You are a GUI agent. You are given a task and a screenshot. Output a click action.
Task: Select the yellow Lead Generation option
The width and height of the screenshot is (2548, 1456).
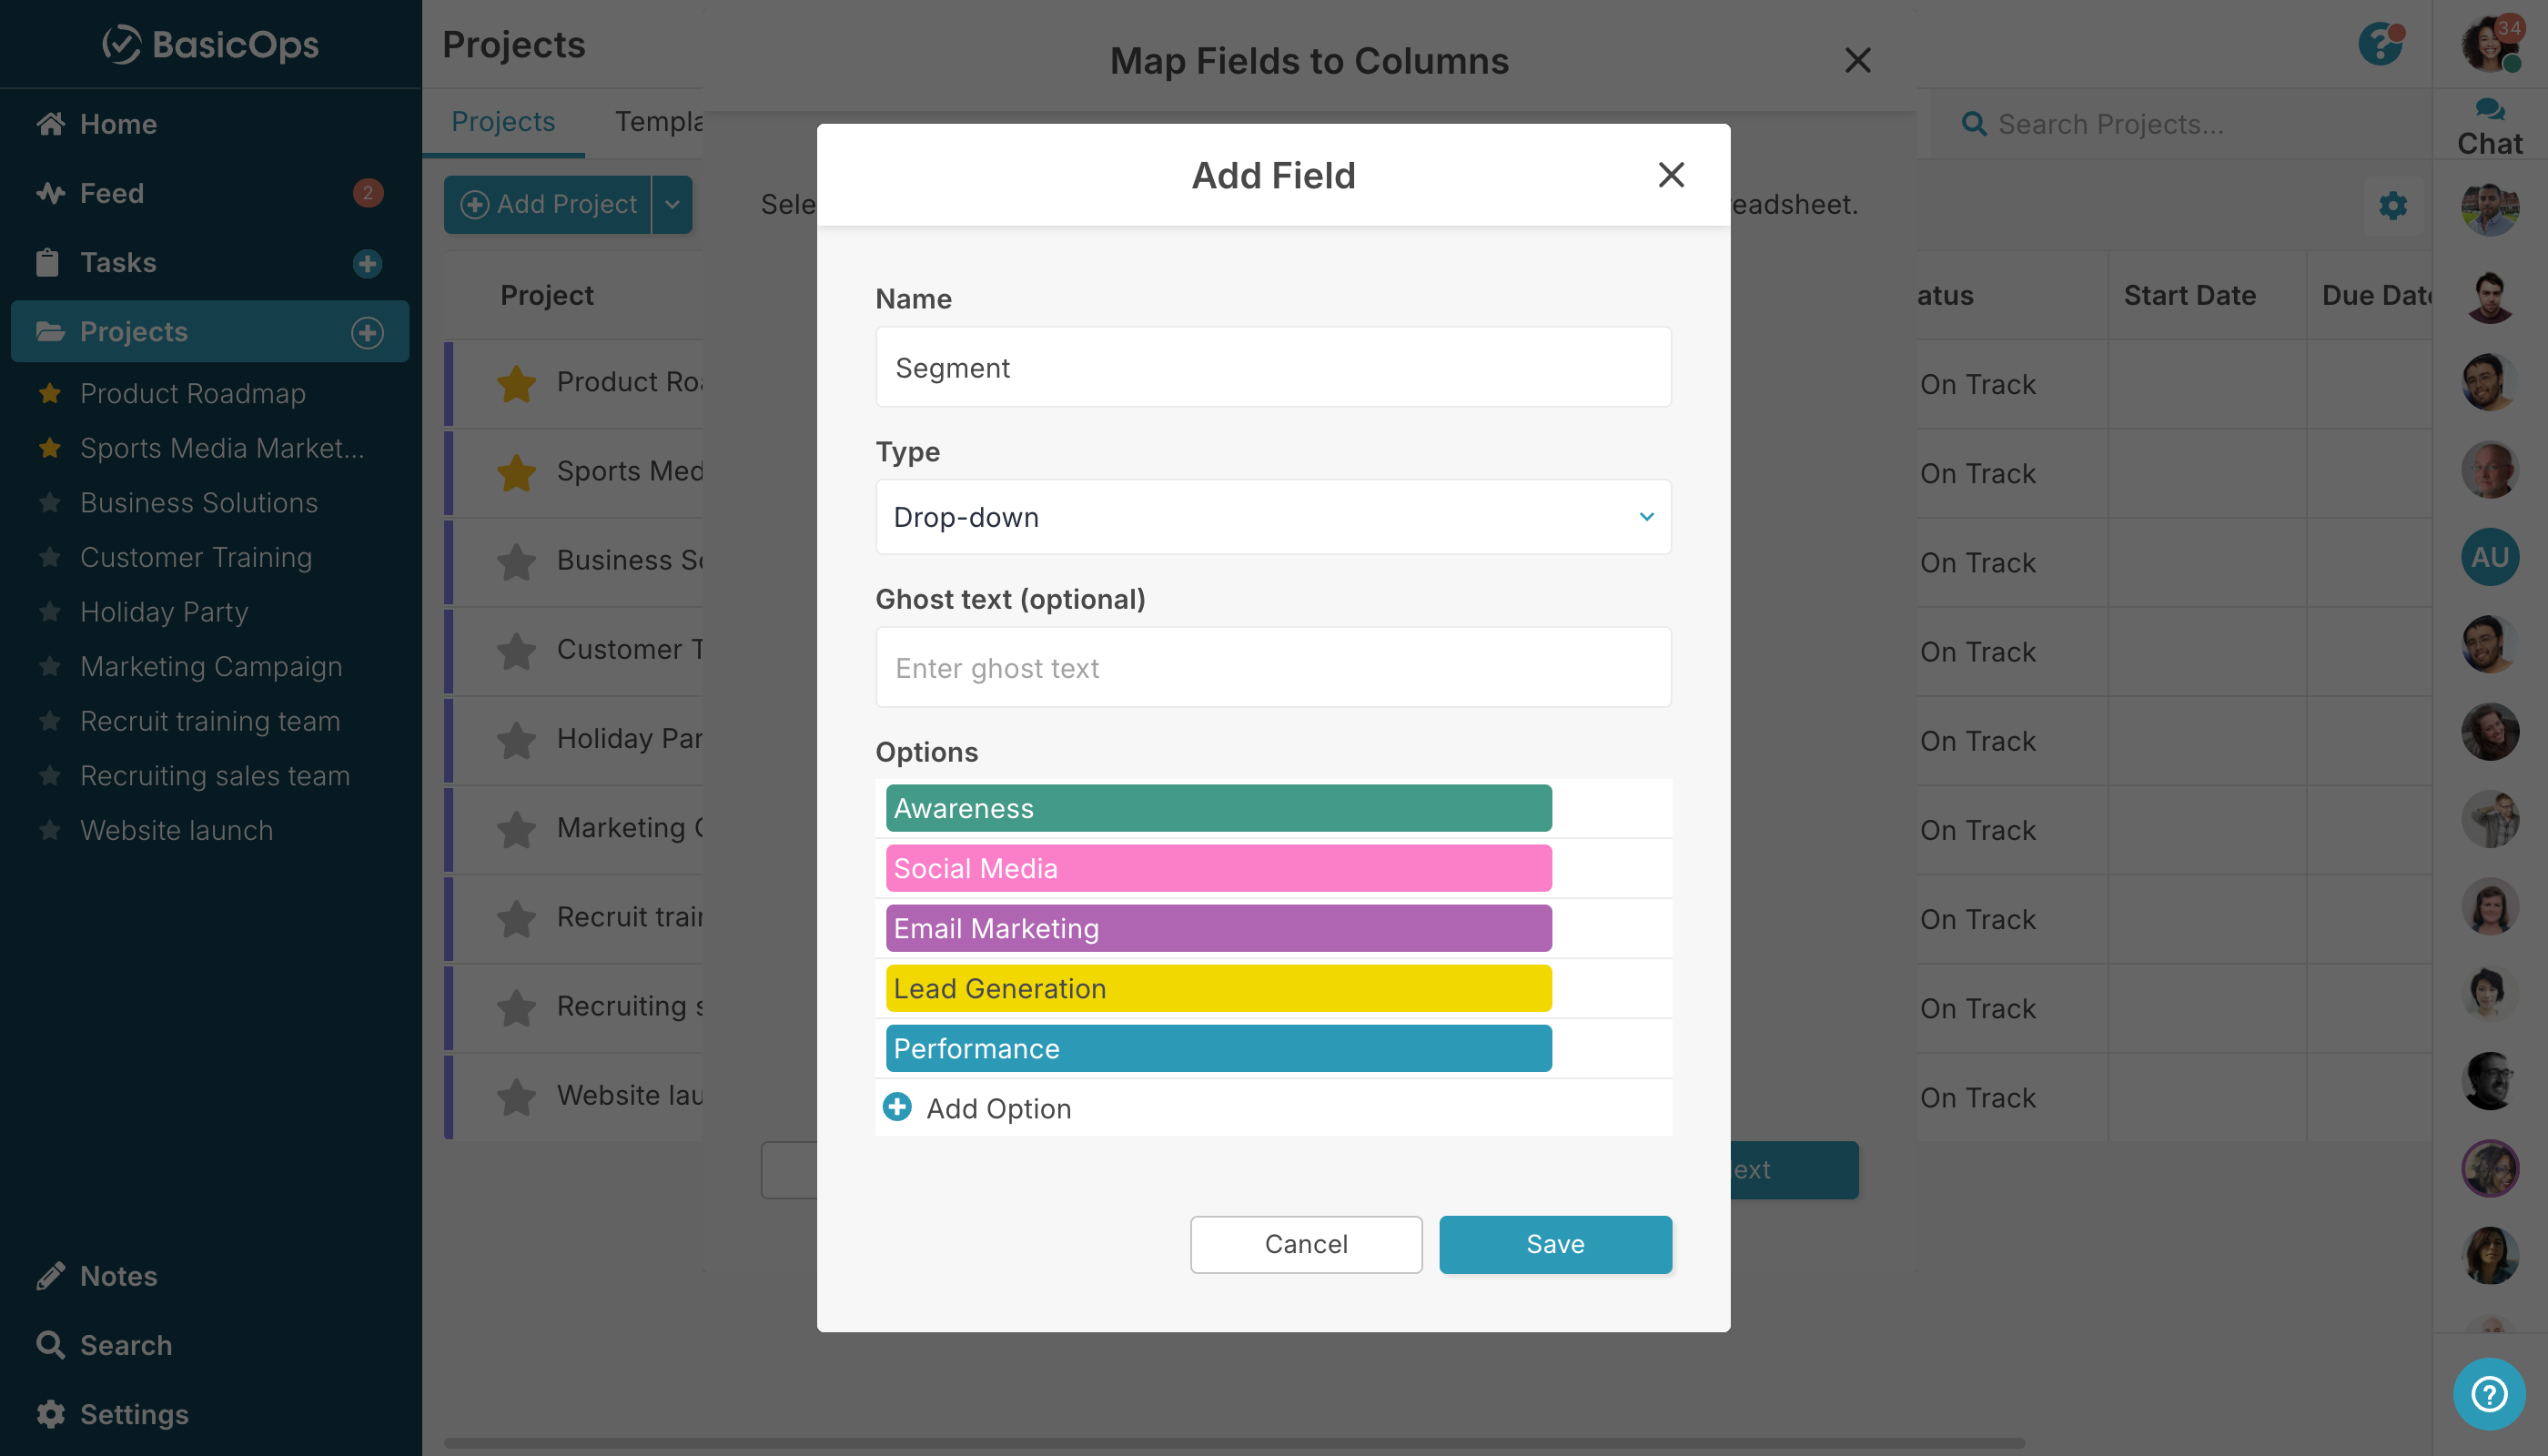click(x=1217, y=988)
